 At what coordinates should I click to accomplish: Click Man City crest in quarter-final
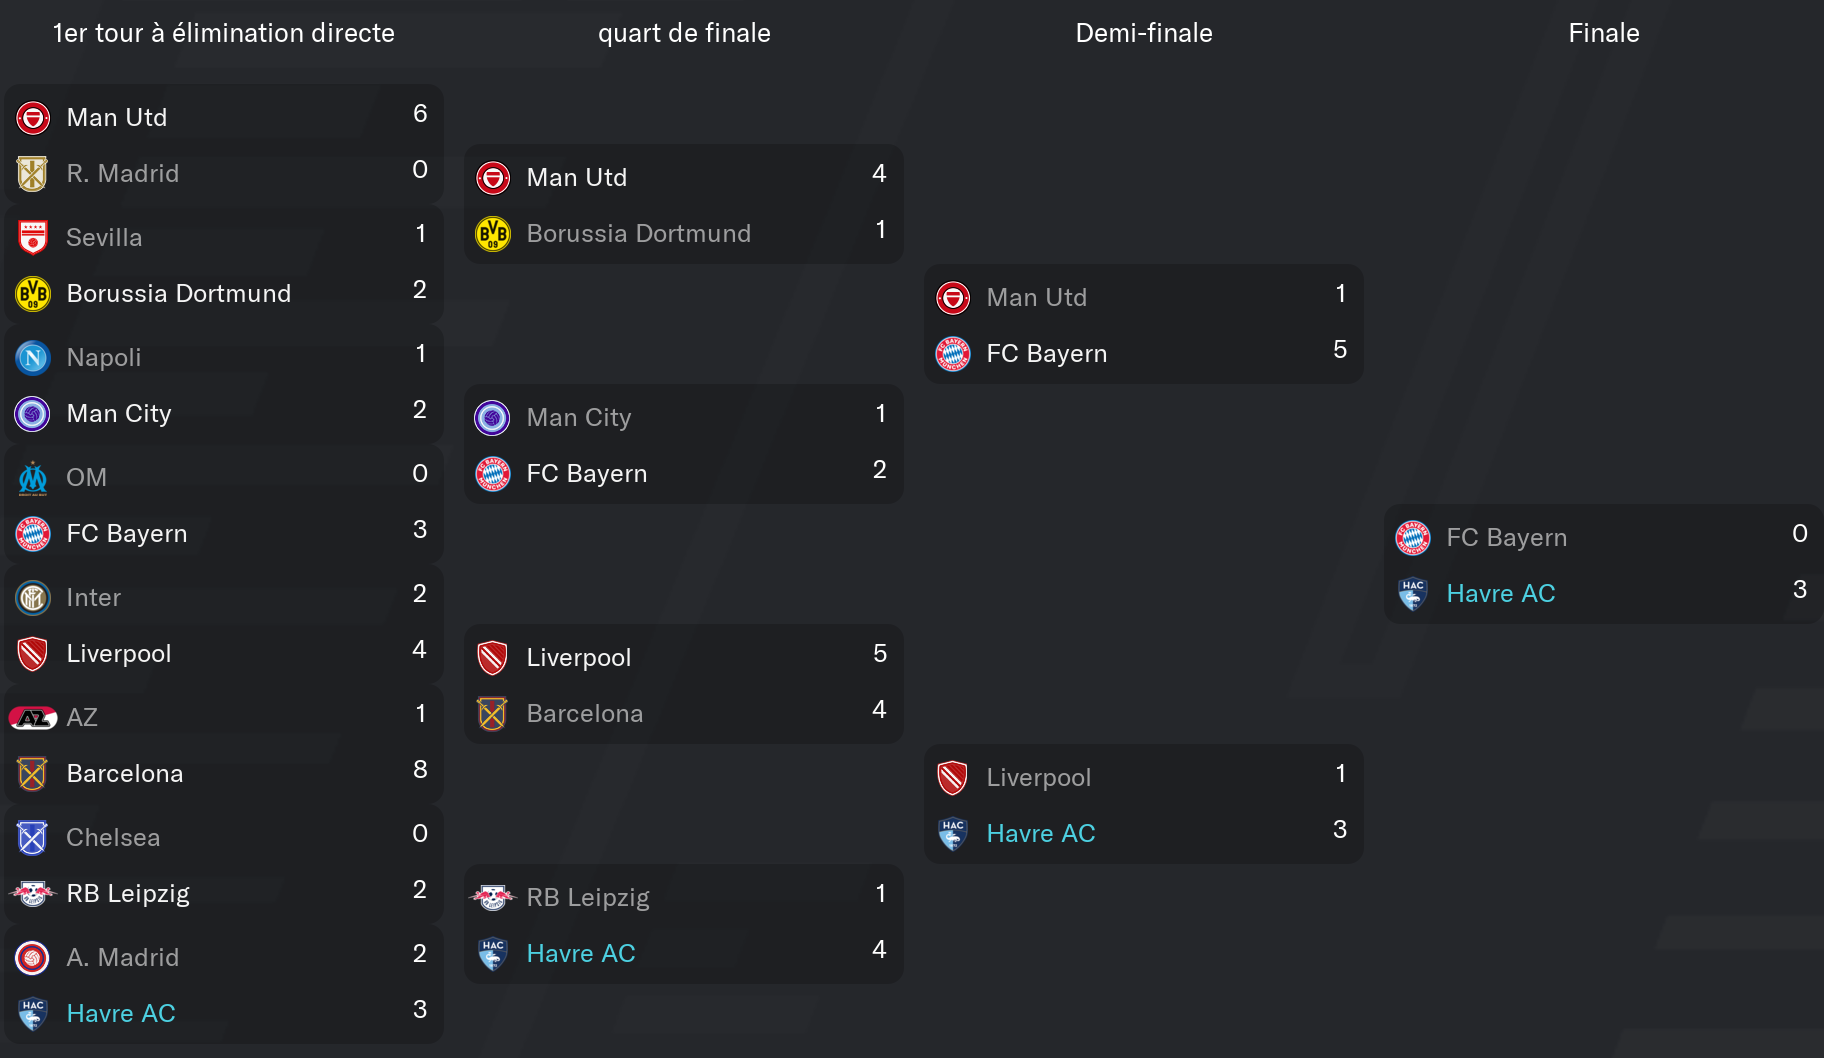[493, 418]
